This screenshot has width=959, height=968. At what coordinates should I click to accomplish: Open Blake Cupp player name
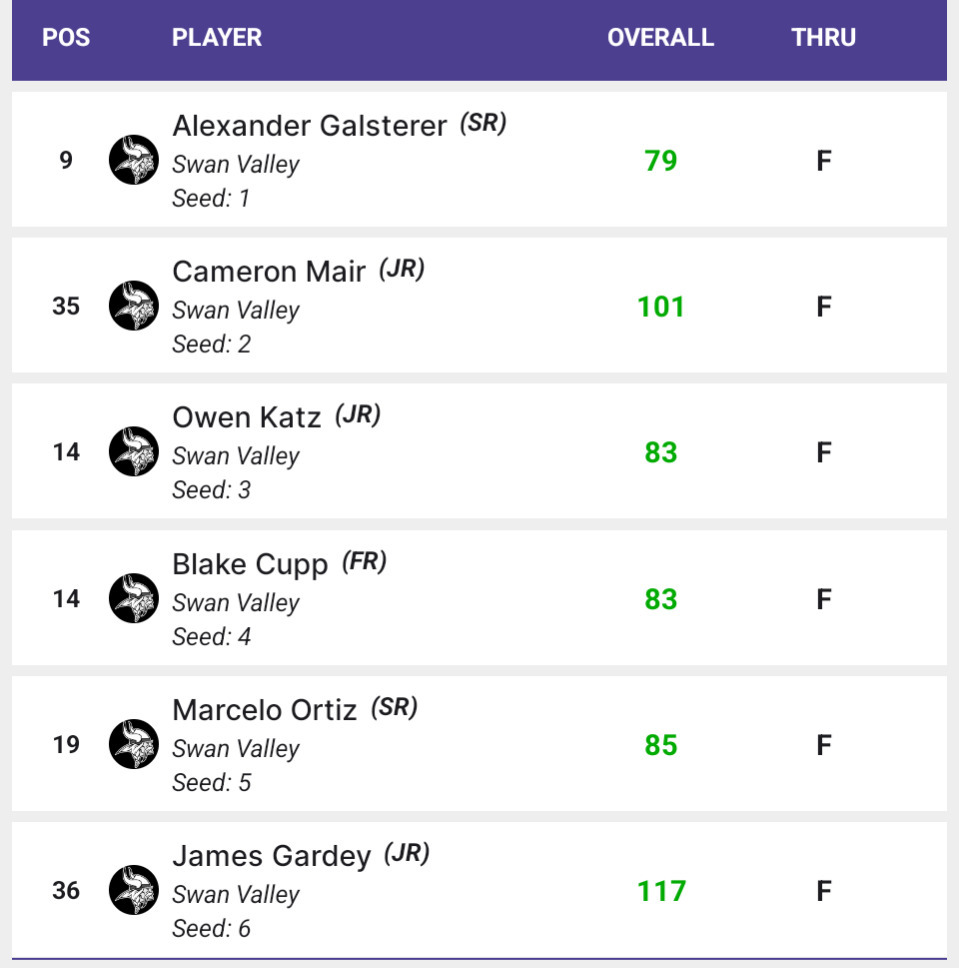(x=250, y=564)
